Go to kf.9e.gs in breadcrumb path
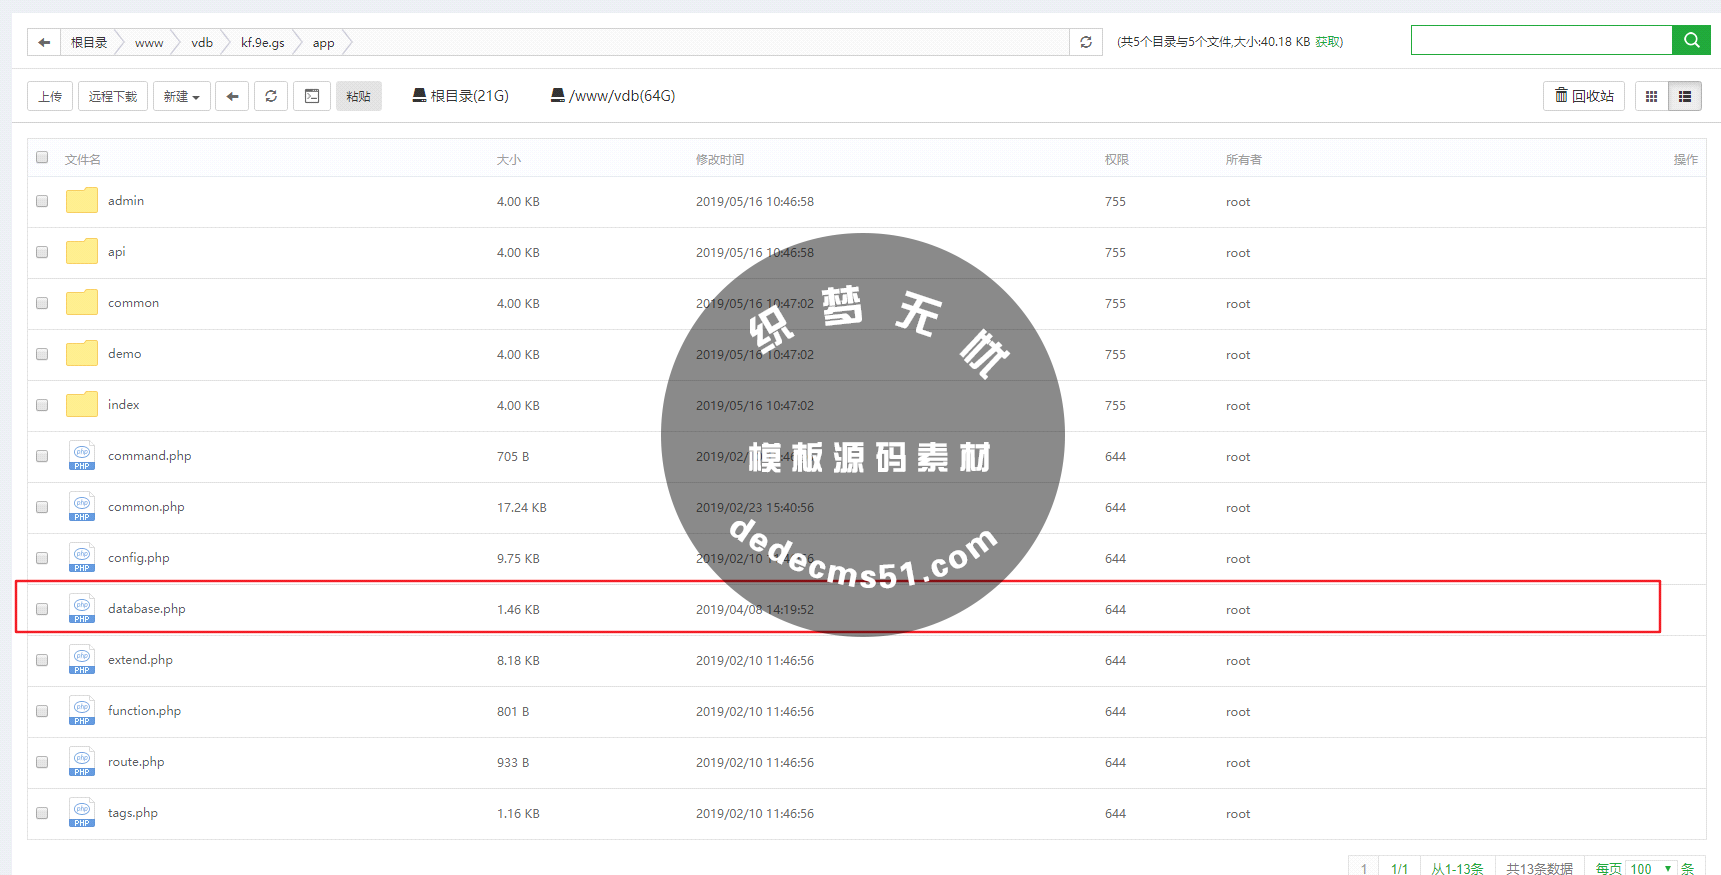Screen dimensions: 1721x875 (263, 43)
